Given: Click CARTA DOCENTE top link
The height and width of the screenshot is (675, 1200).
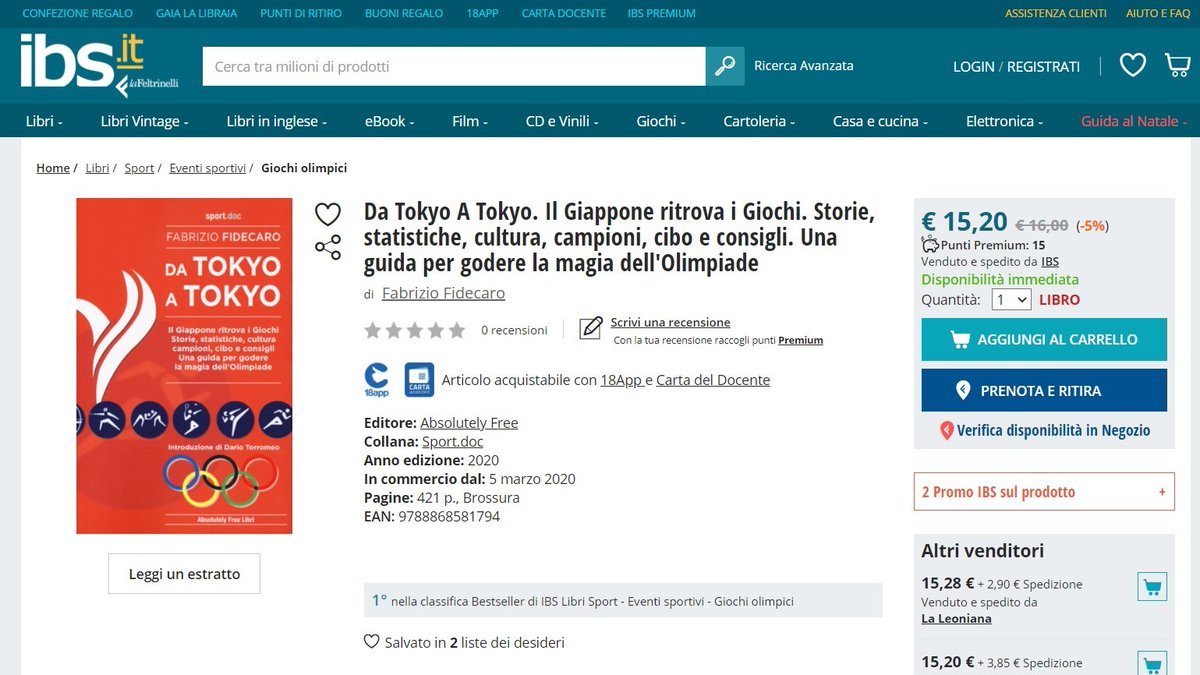Looking at the screenshot, I should tap(563, 13).
